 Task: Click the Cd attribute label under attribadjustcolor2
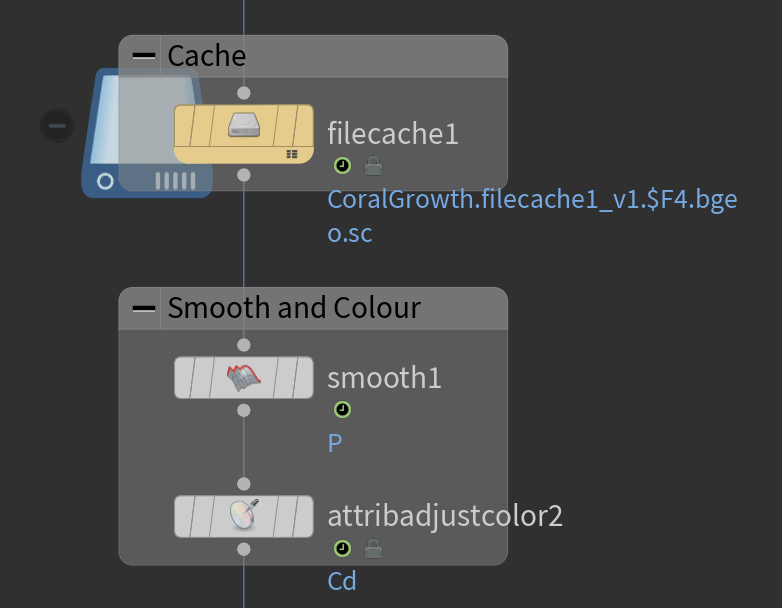click(342, 581)
